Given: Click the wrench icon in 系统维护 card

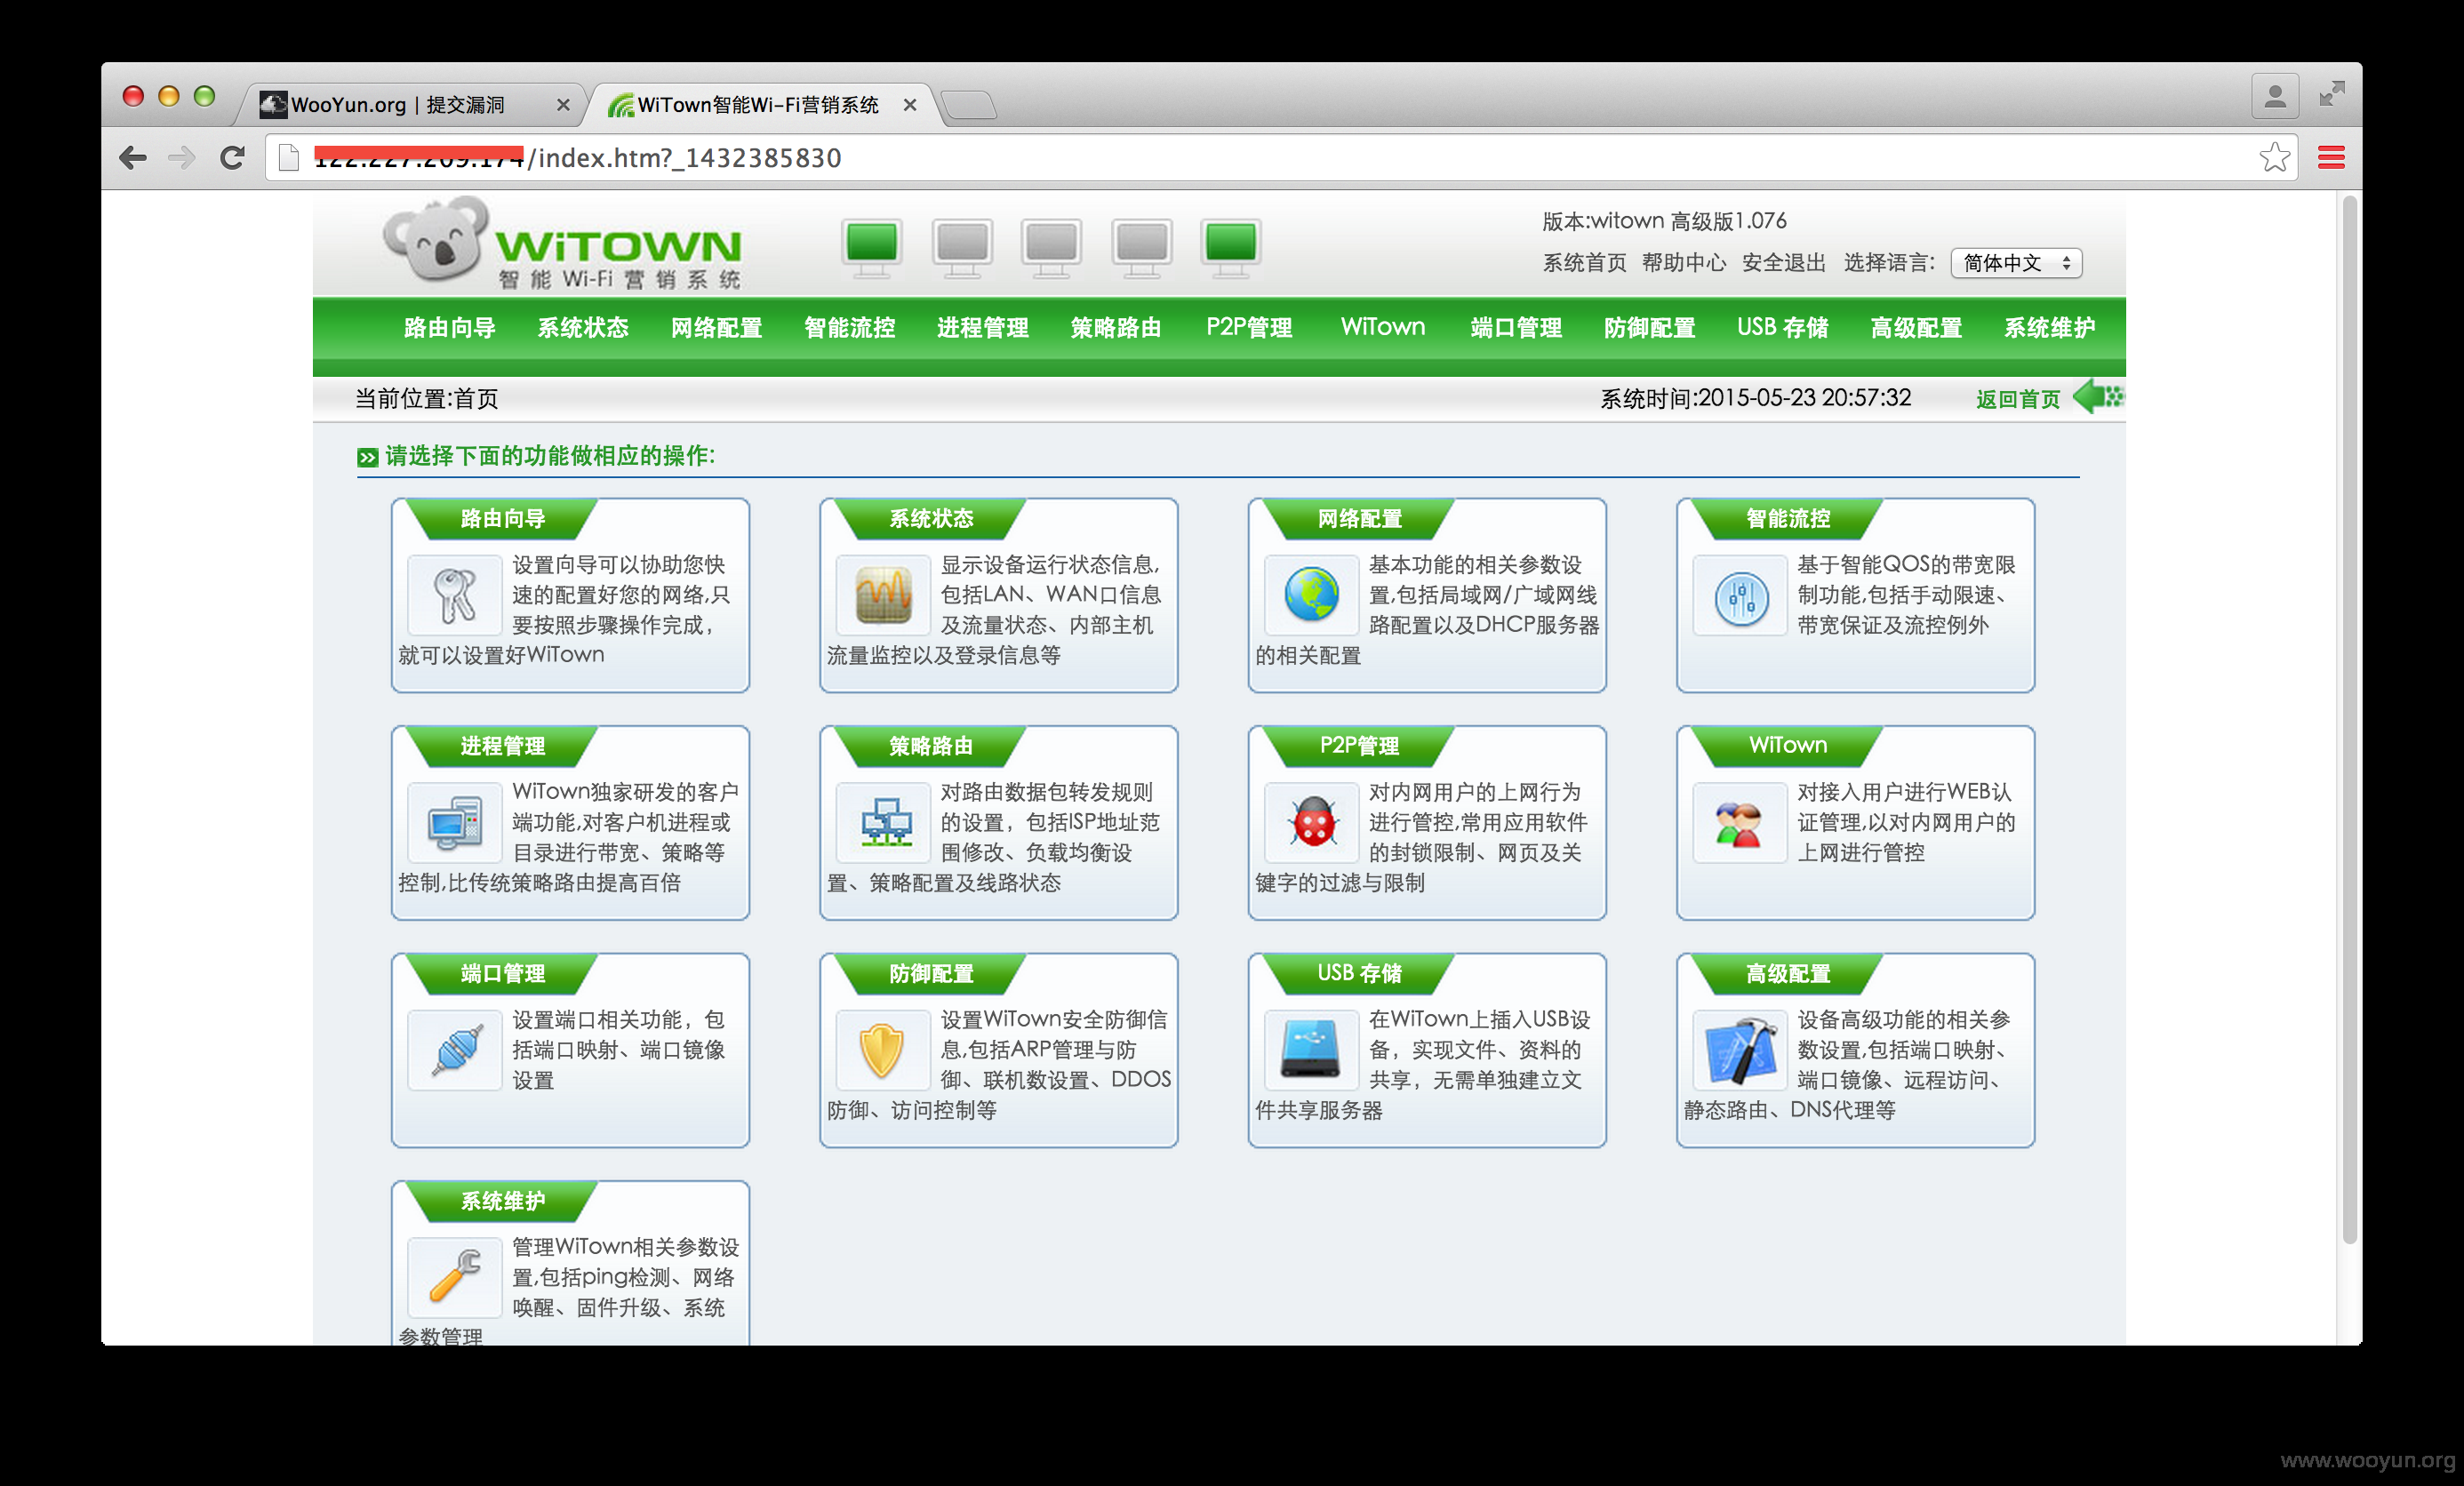Looking at the screenshot, I should tap(455, 1278).
